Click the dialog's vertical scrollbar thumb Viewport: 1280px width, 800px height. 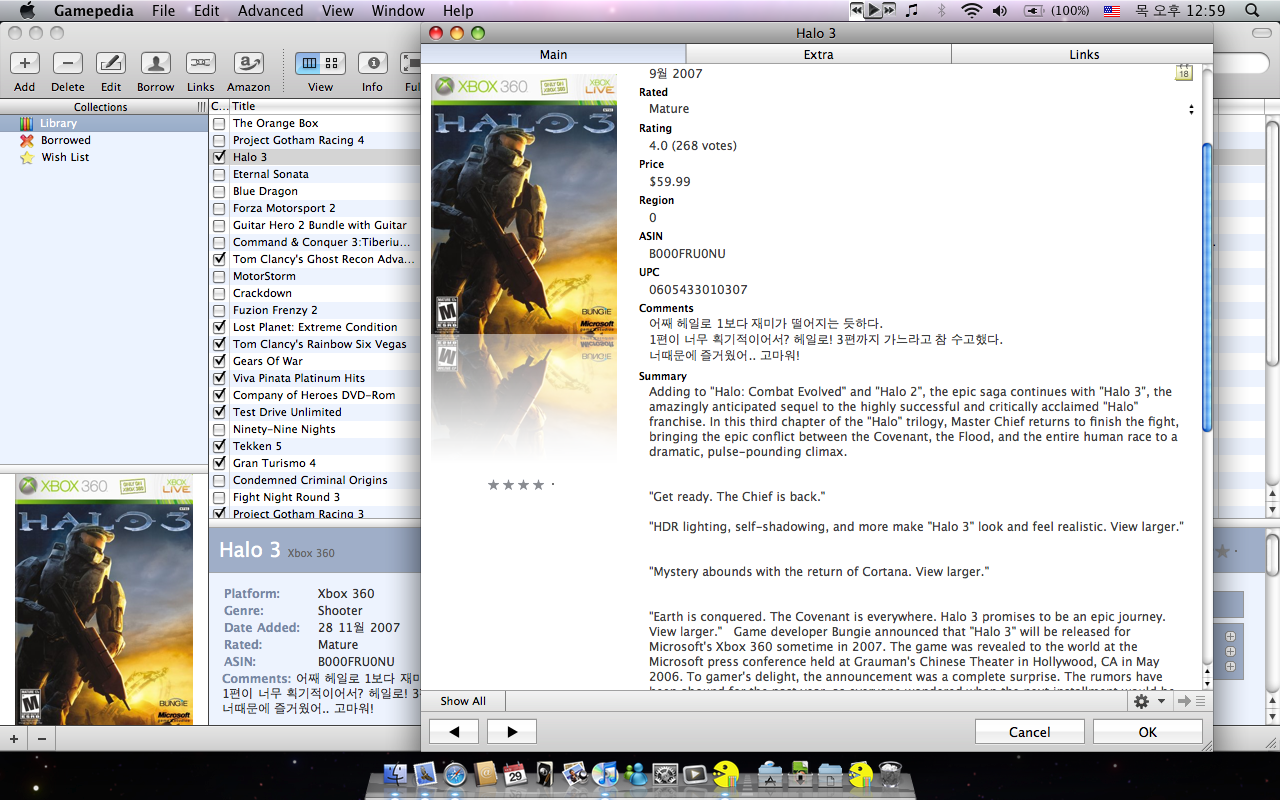[1206, 287]
